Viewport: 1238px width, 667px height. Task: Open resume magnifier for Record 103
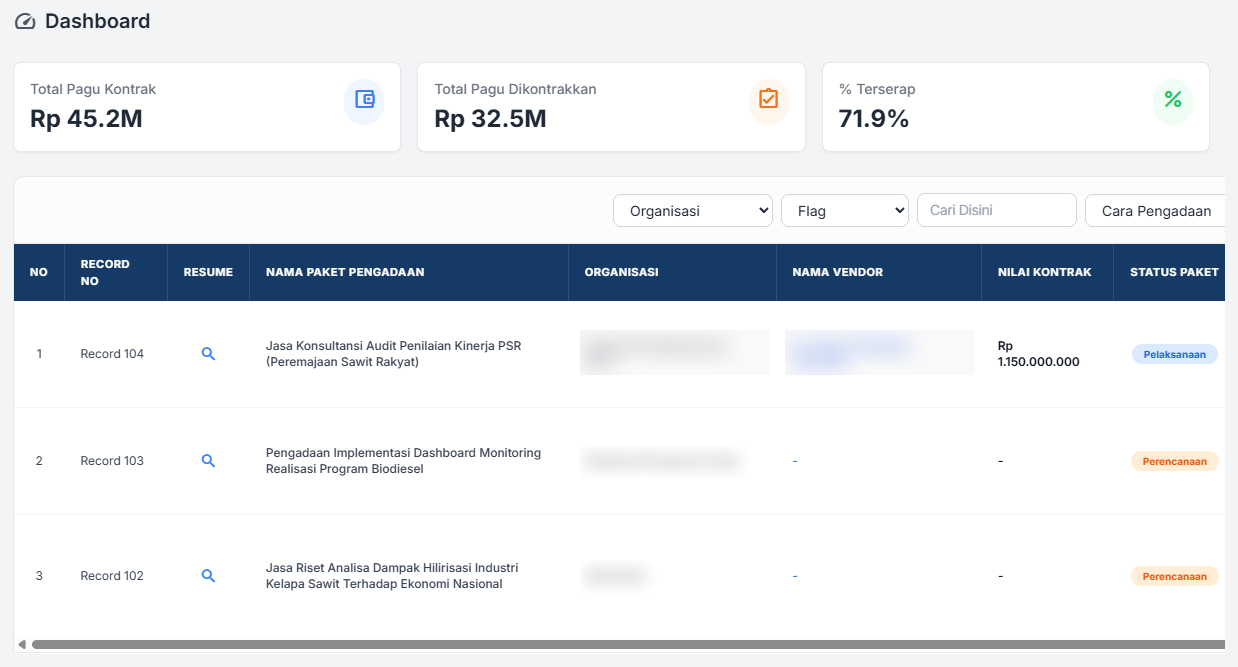tap(208, 461)
